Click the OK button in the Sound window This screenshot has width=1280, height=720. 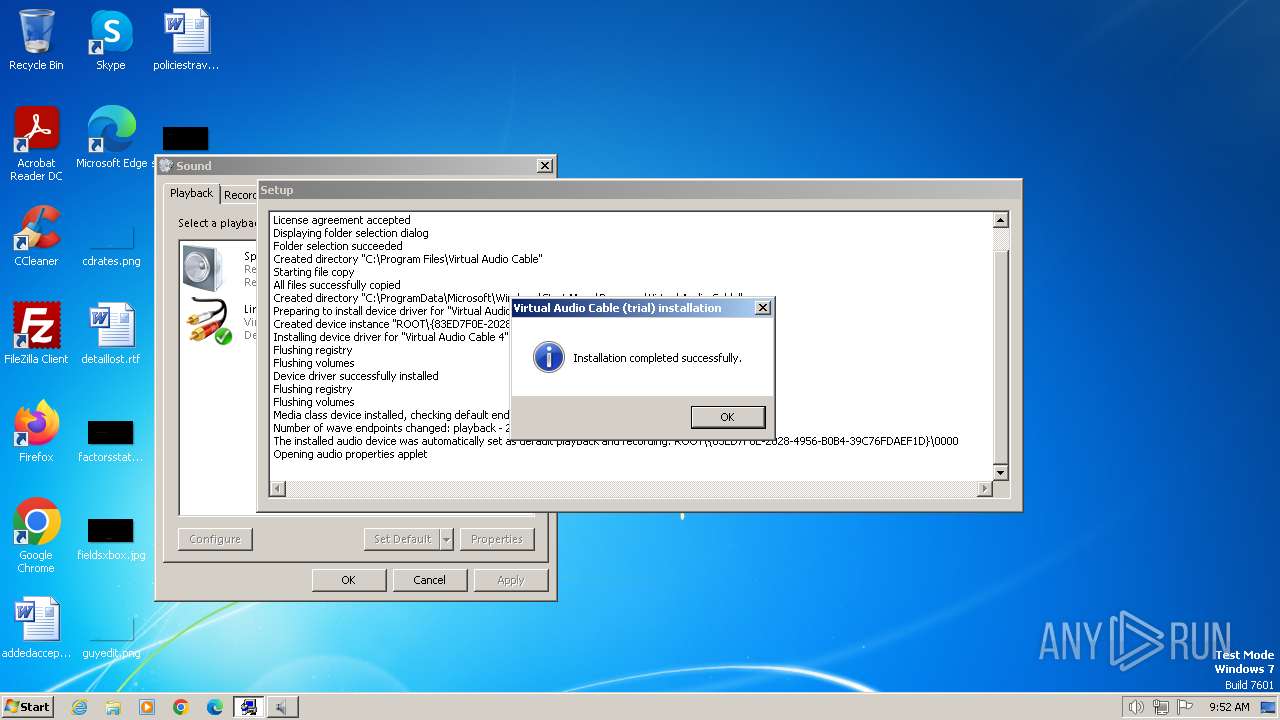(x=348, y=580)
